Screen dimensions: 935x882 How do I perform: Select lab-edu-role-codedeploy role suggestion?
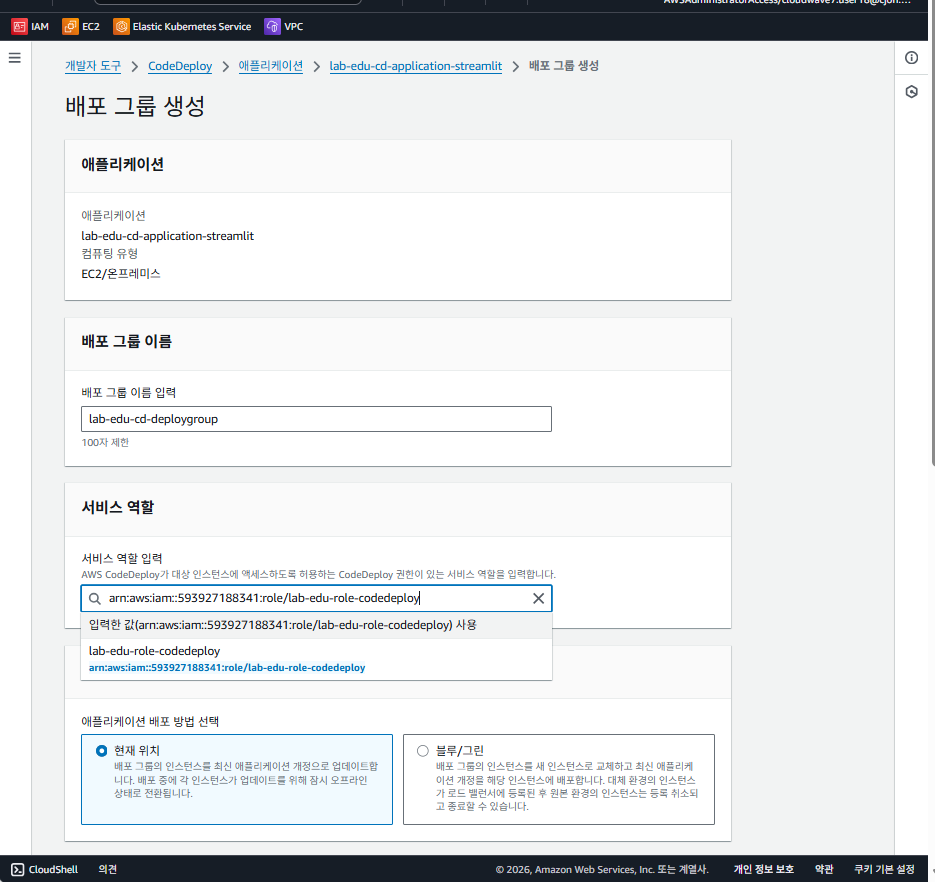tap(316, 659)
